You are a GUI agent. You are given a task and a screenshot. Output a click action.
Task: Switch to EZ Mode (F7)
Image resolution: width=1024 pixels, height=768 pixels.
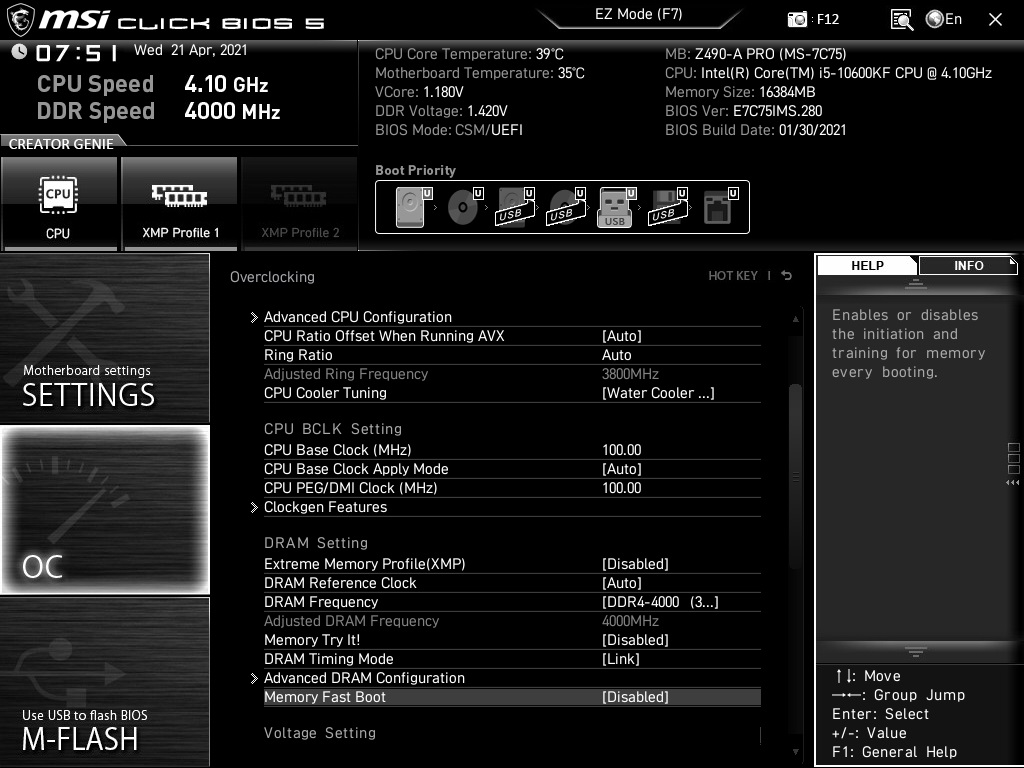coord(639,14)
